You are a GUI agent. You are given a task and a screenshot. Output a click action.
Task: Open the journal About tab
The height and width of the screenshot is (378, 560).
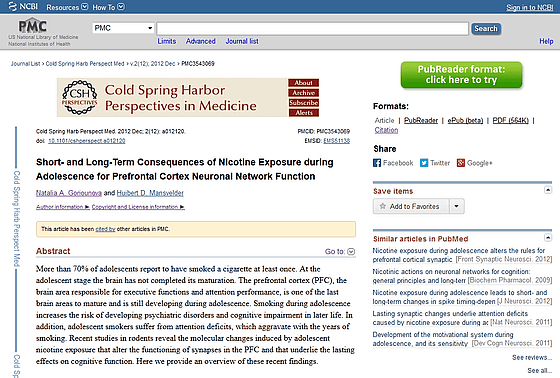pyautogui.click(x=304, y=83)
